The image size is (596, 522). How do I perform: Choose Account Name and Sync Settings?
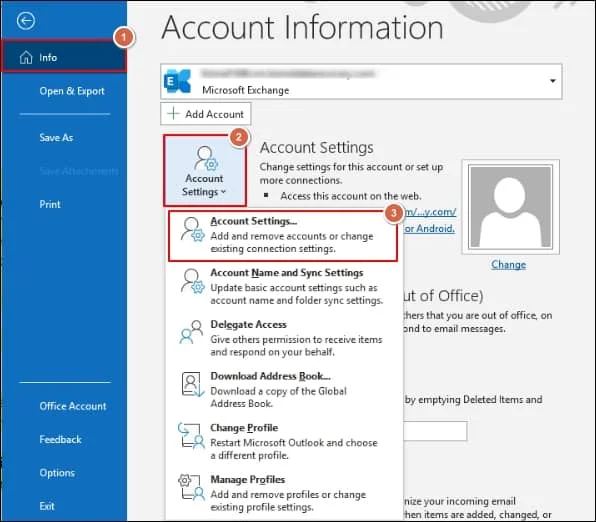pos(283,287)
